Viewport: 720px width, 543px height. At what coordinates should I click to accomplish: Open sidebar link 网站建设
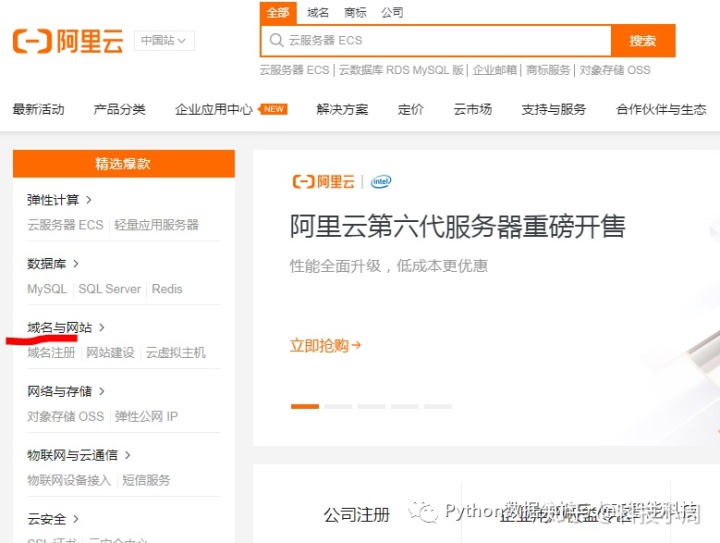(x=110, y=353)
